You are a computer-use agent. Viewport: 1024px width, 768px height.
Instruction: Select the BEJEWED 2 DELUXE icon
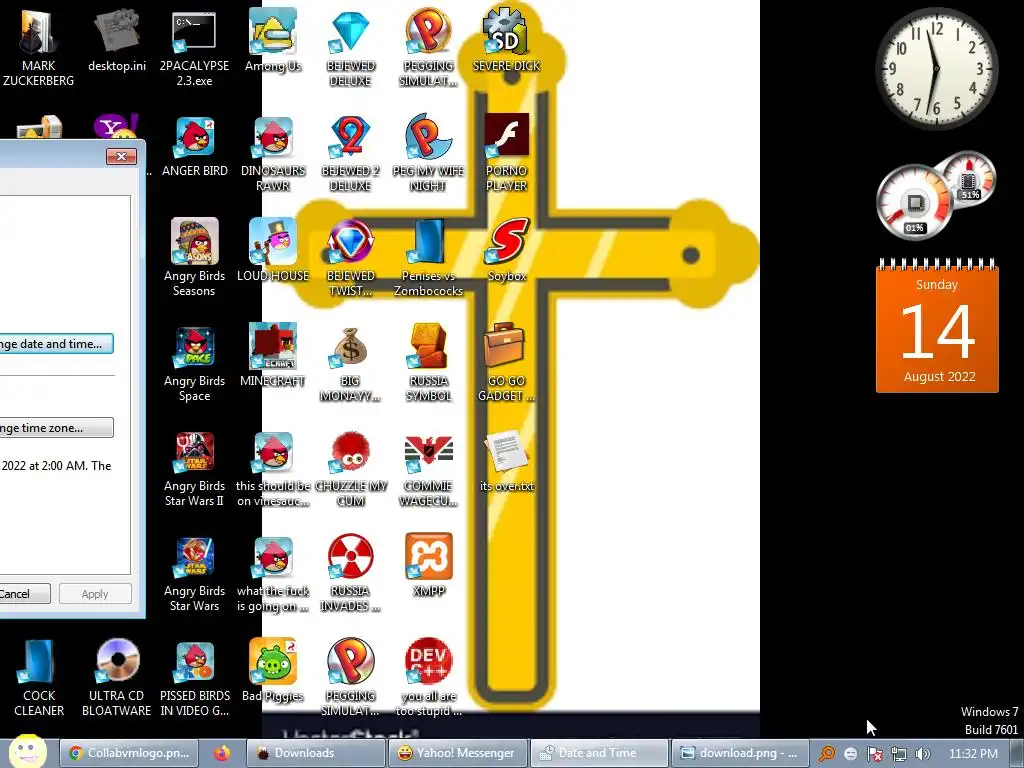click(x=350, y=153)
